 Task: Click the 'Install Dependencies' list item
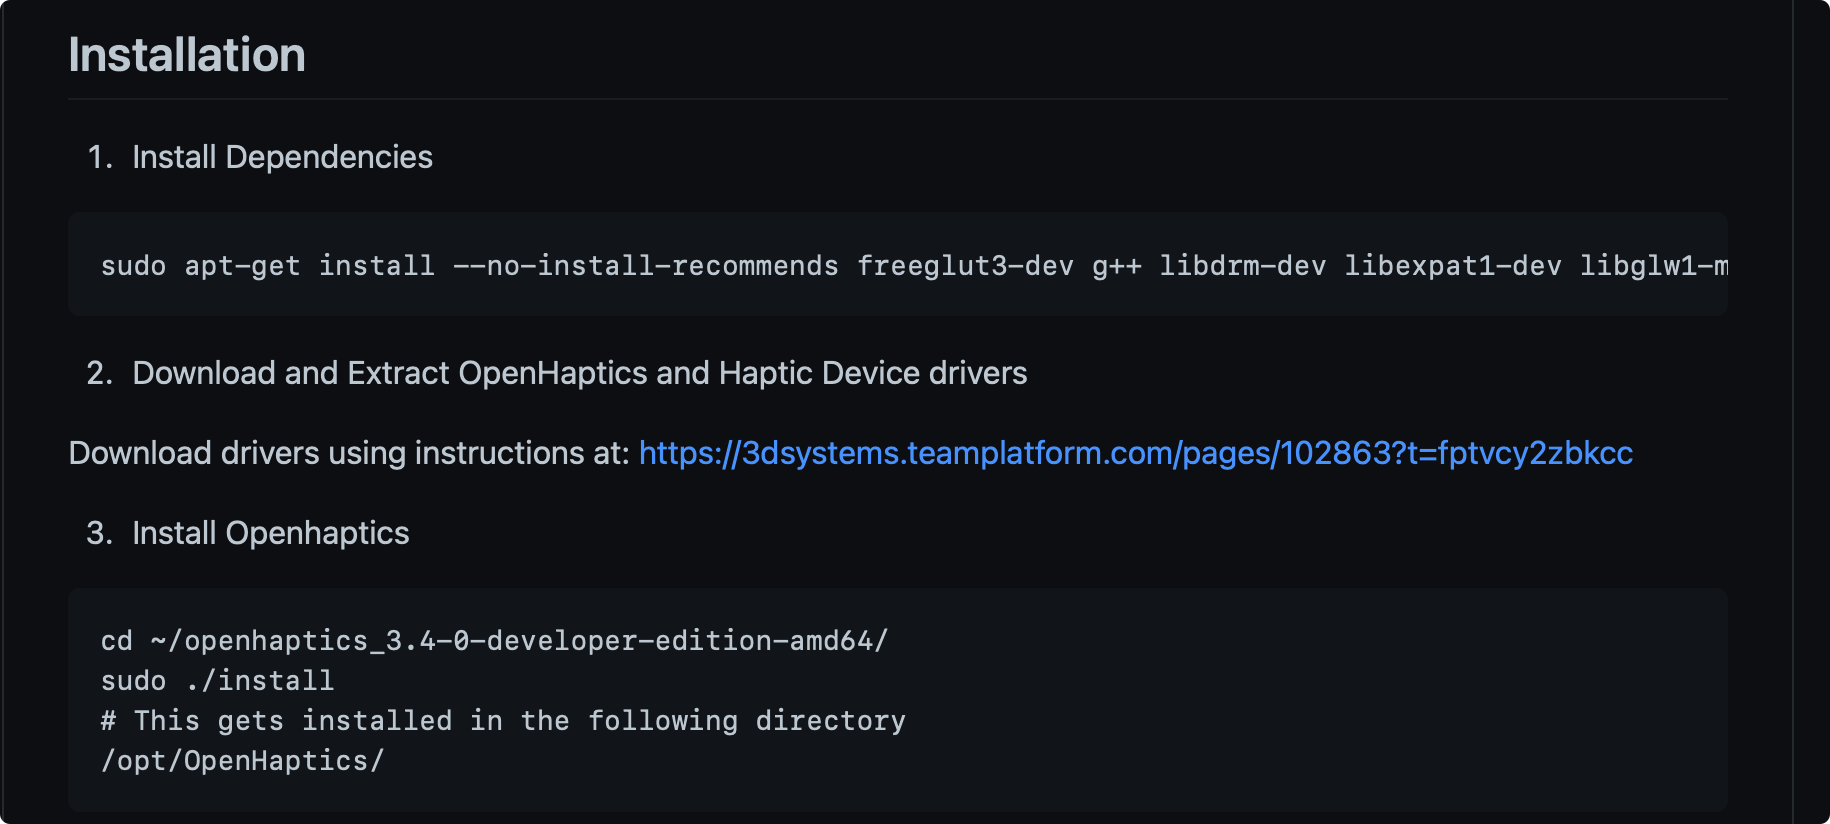tap(282, 157)
